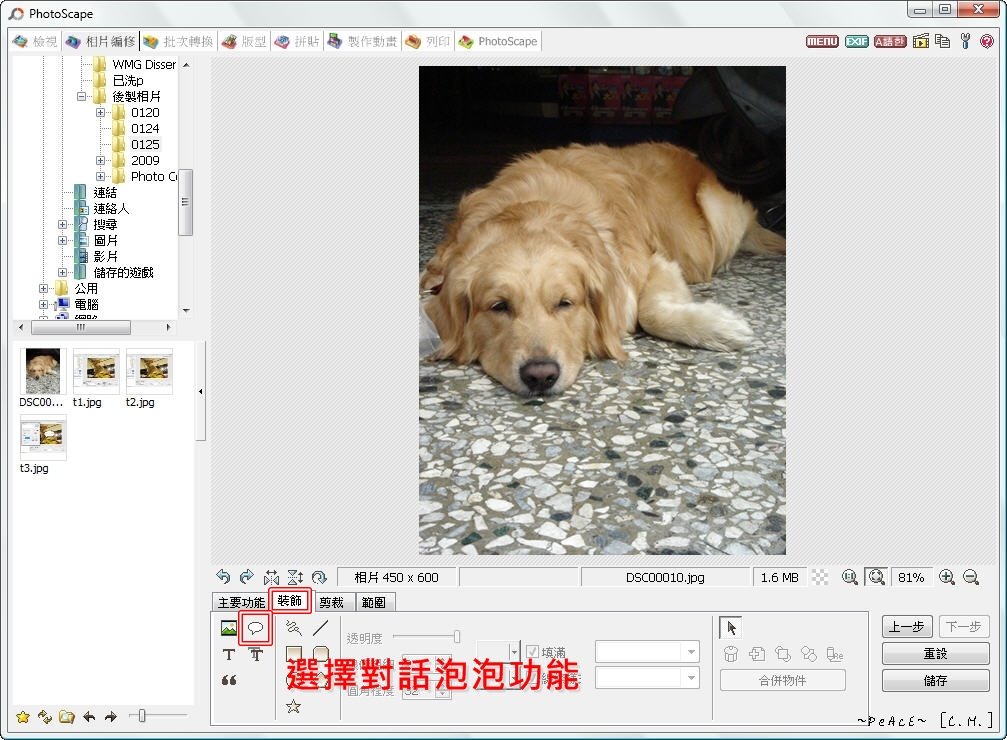Expand the 0120 folder node

[101, 112]
